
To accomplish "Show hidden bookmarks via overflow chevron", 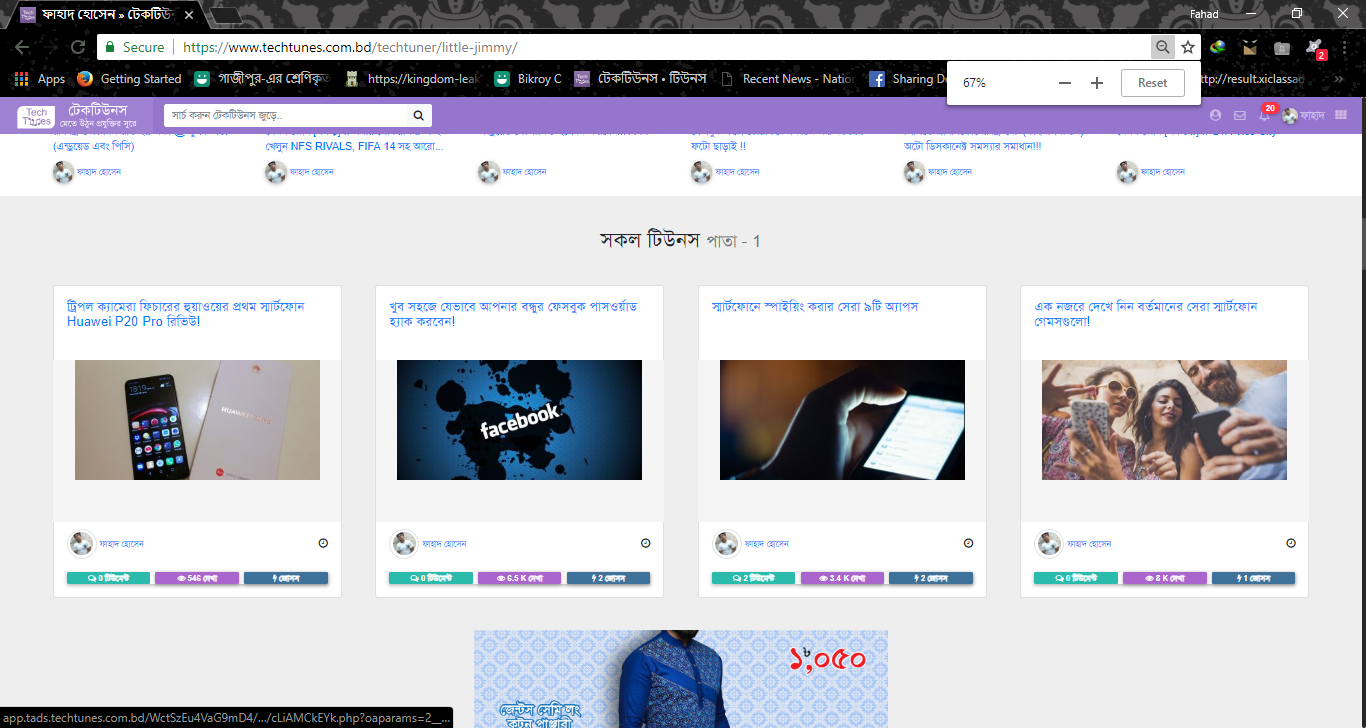I will coord(1339,79).
